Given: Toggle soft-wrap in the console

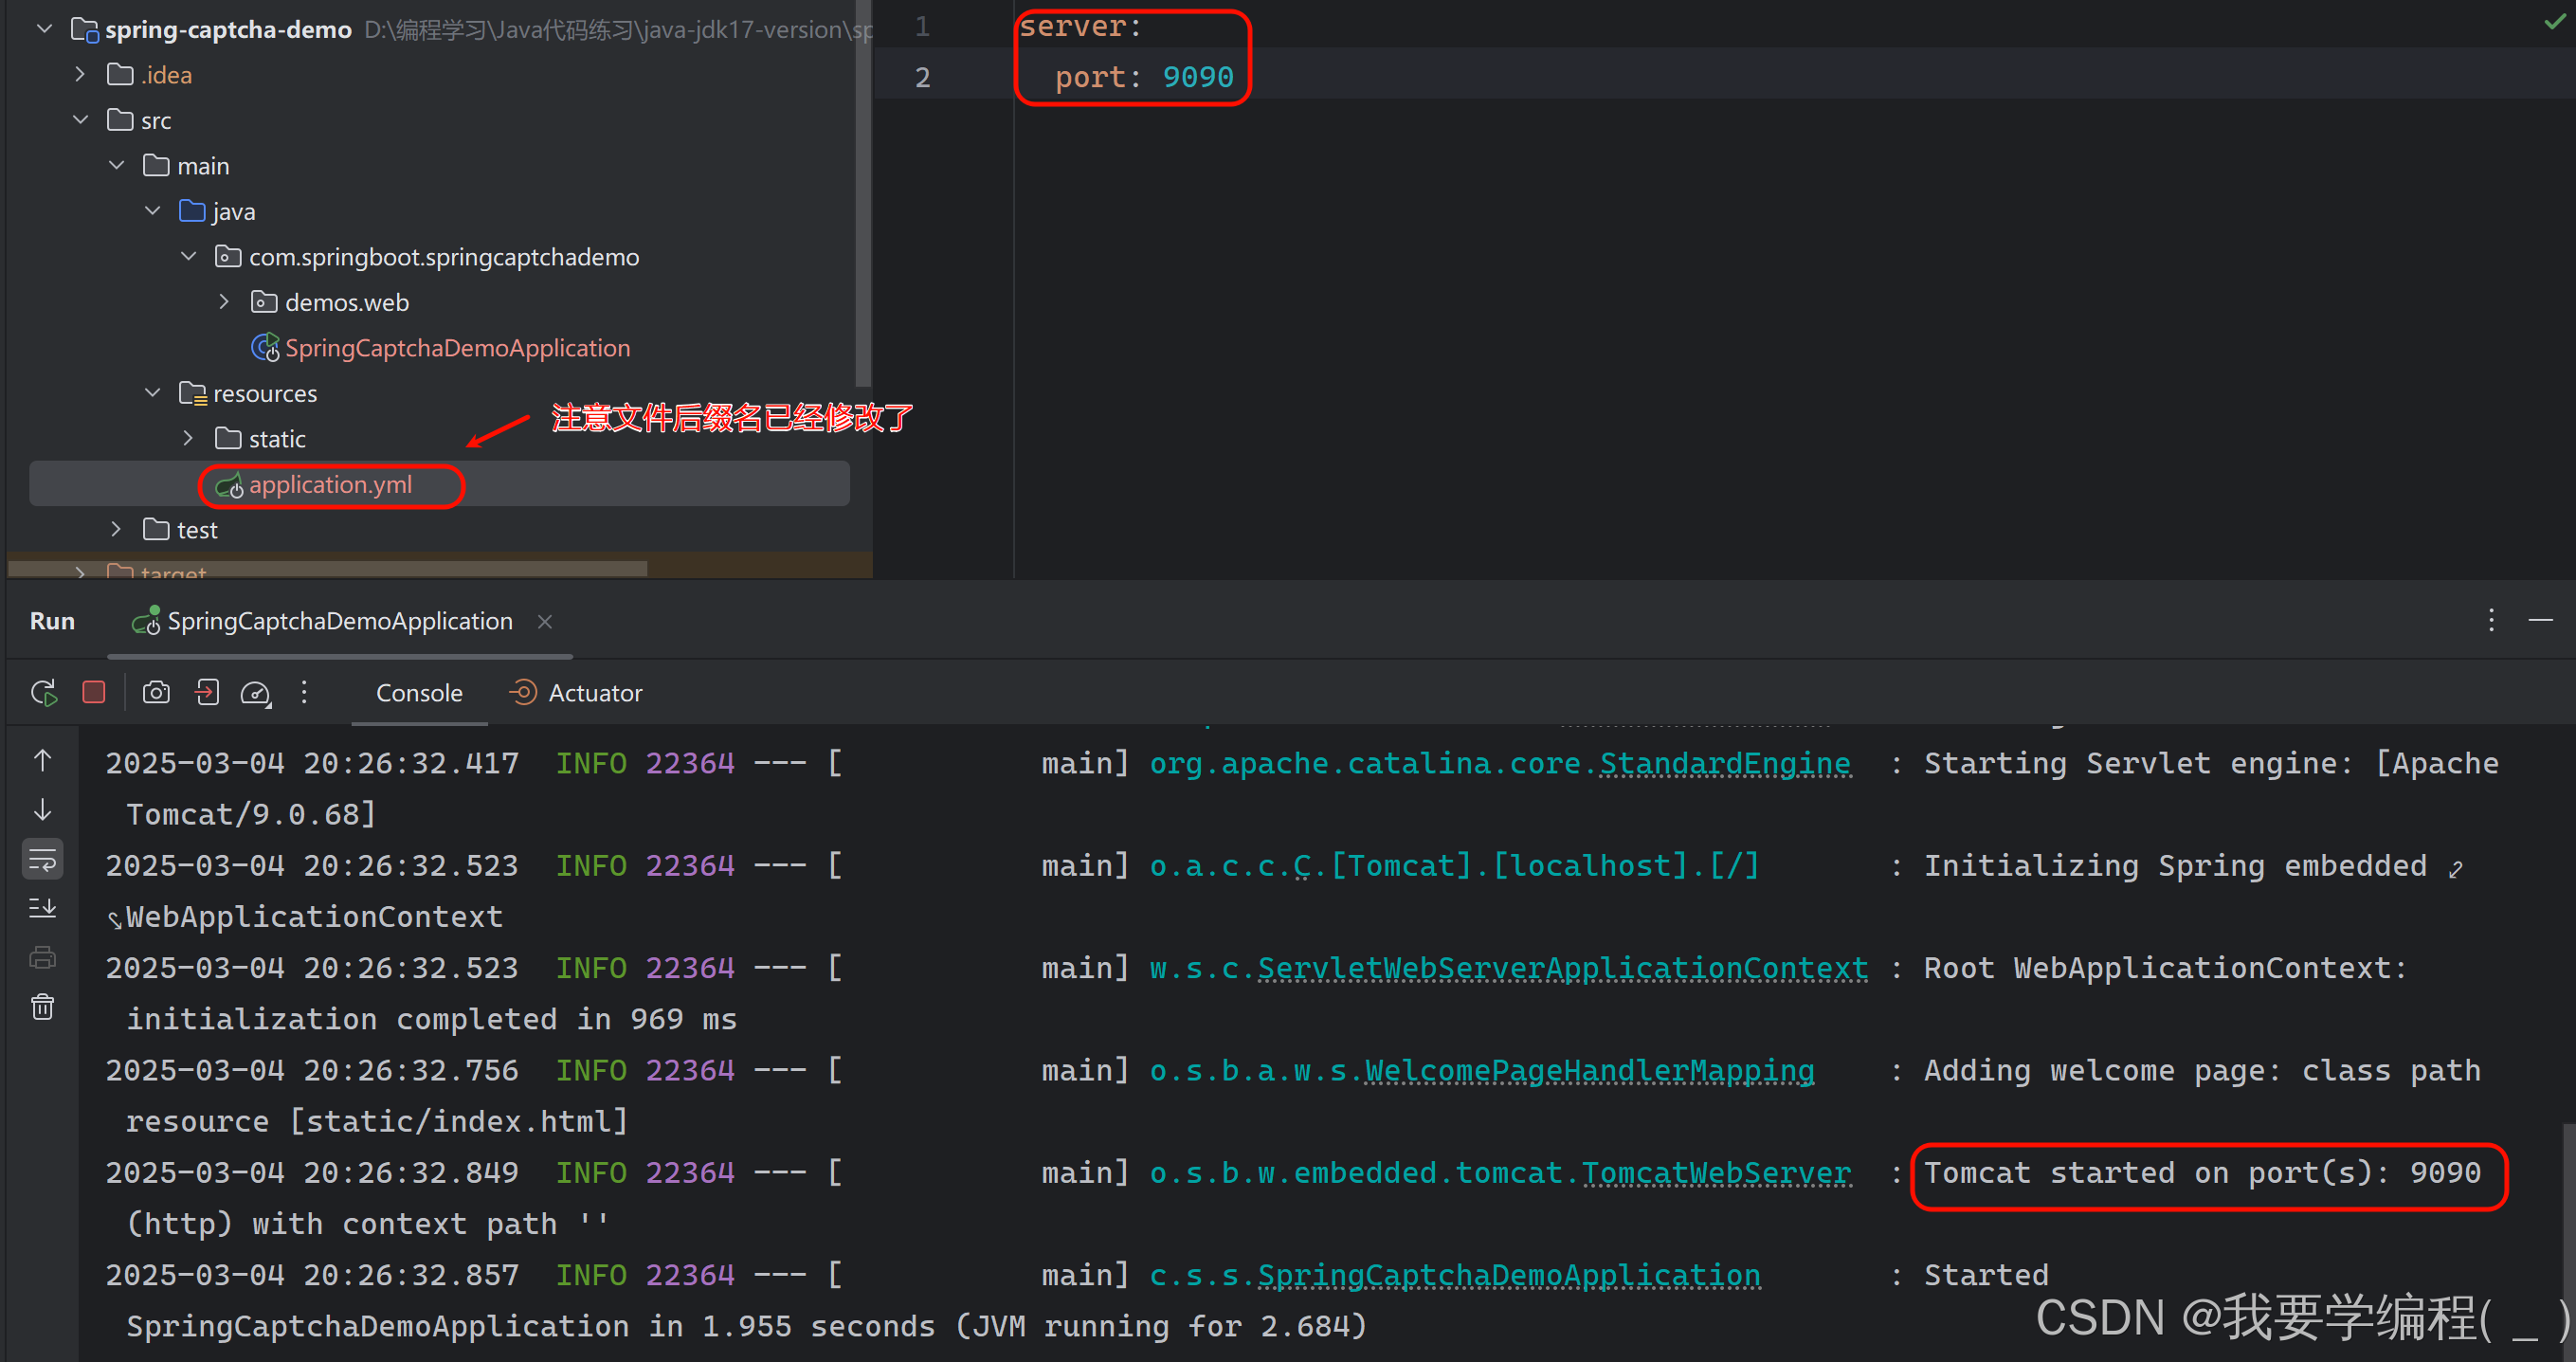Looking at the screenshot, I should point(42,858).
